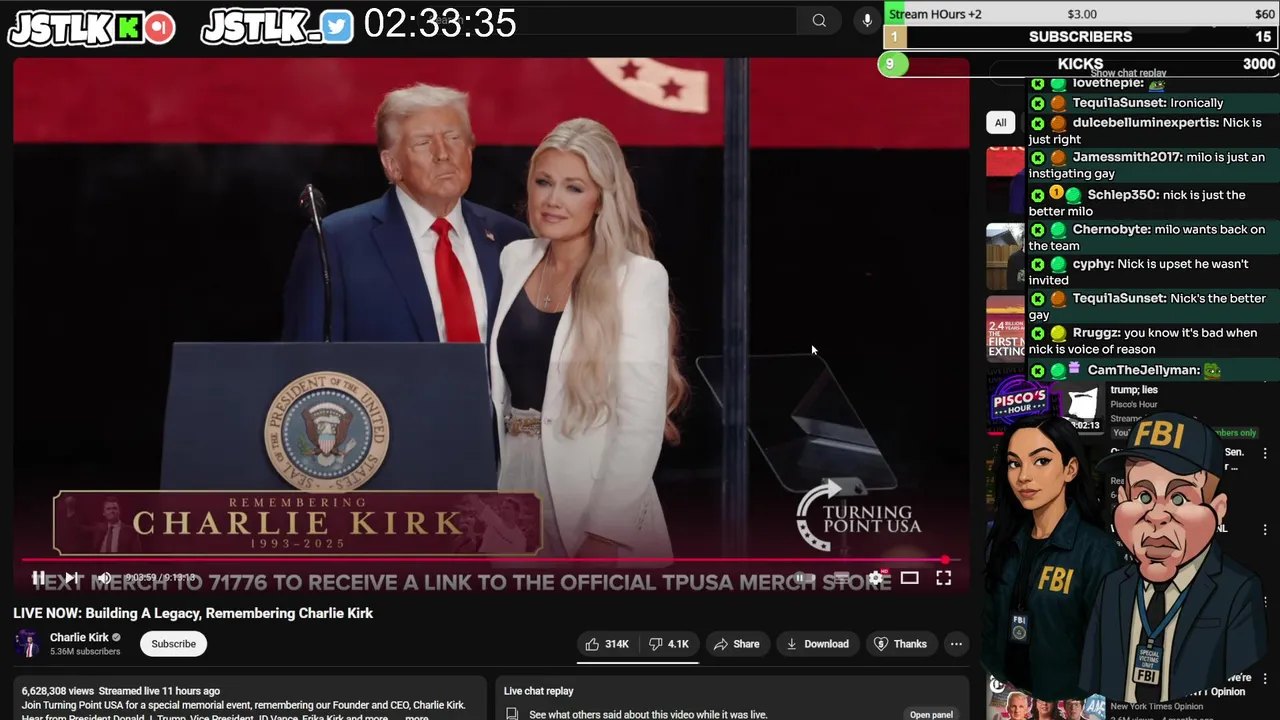Viewport: 1280px width, 720px height.
Task: Click chat username cyphy
Action: (x=1092, y=264)
